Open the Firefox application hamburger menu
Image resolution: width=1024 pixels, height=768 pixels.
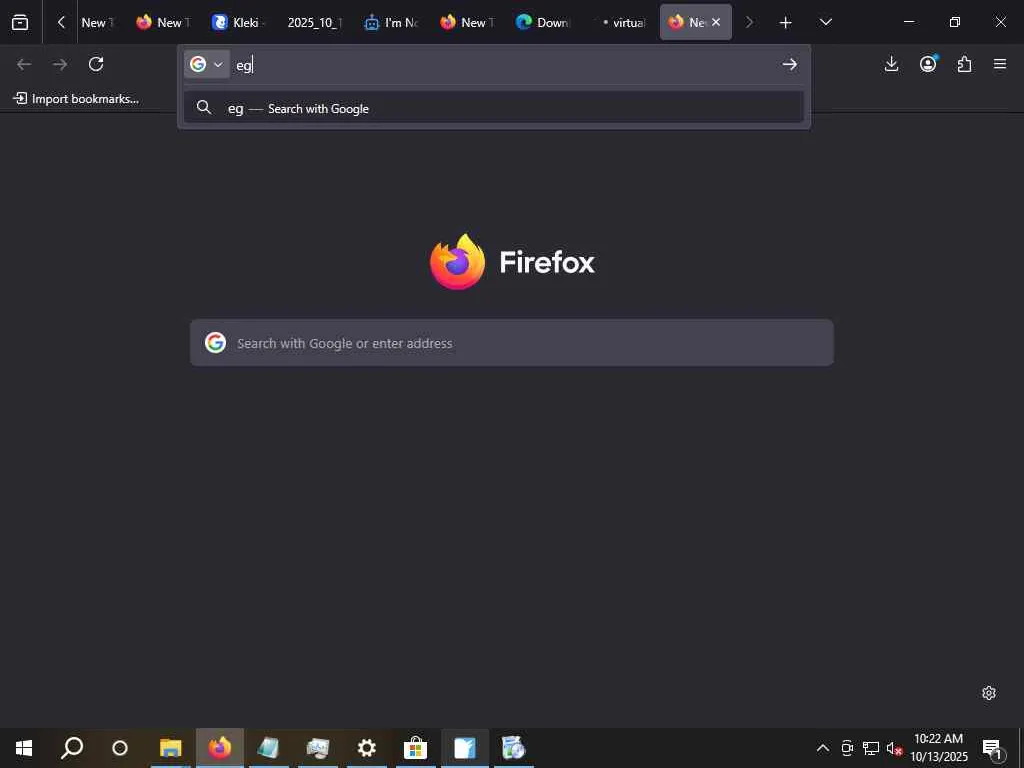point(1000,64)
